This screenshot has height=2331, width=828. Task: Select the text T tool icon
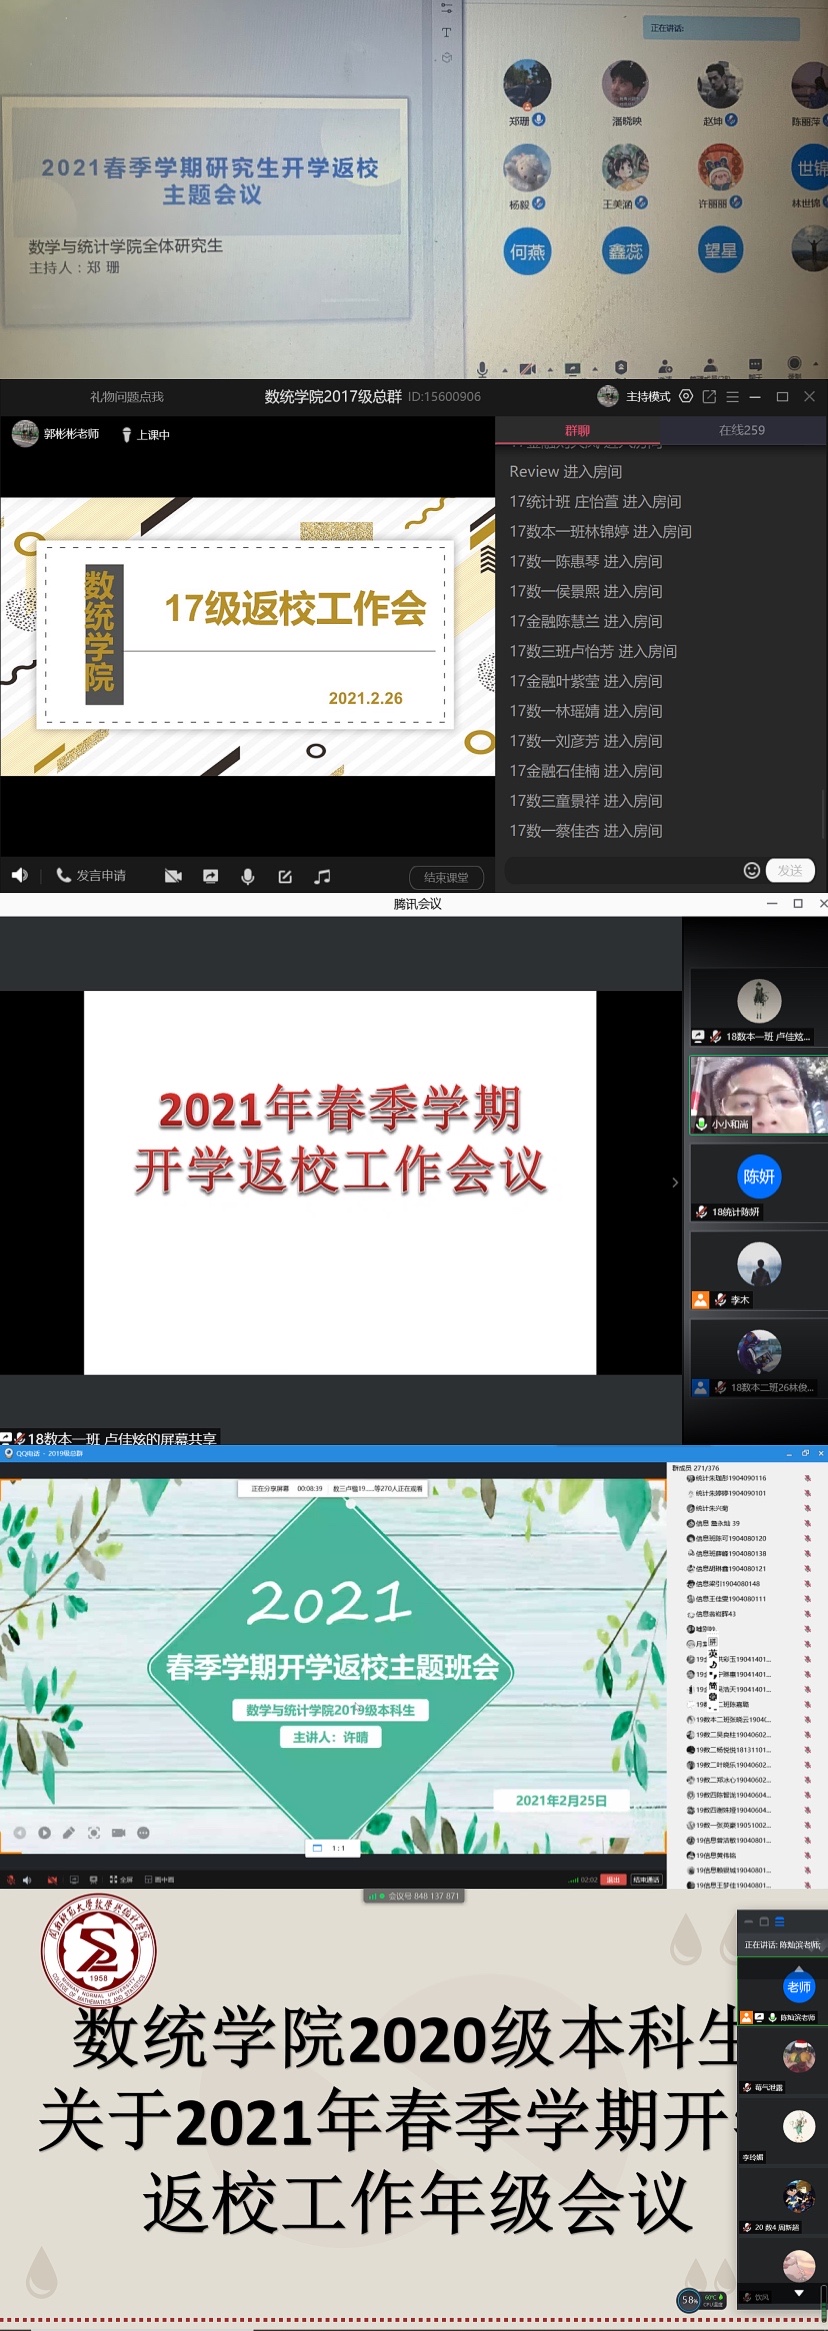[x=446, y=32]
